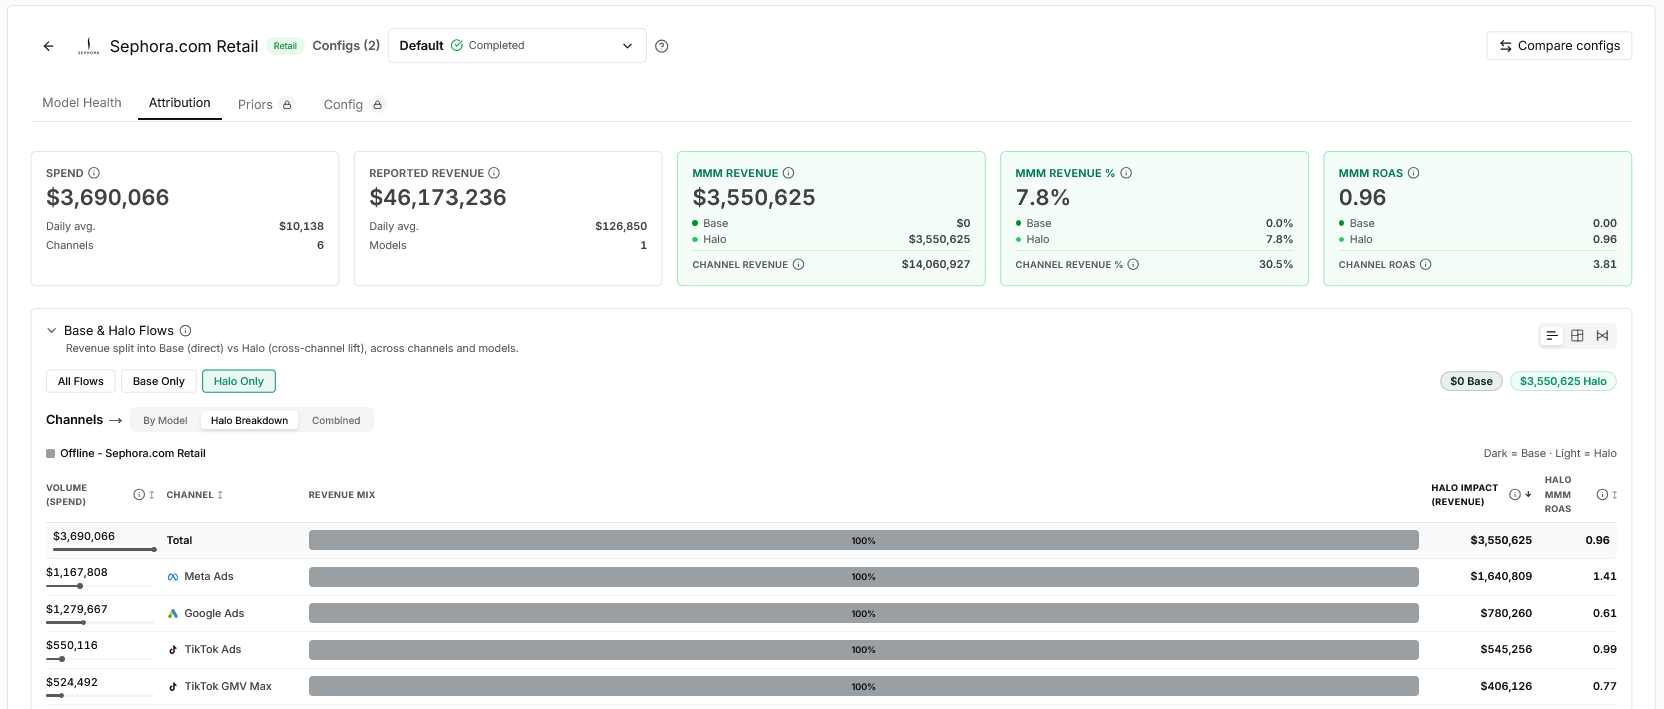1664x709 pixels.
Task: Open help icon beside Default config dropdown
Action: click(661, 46)
